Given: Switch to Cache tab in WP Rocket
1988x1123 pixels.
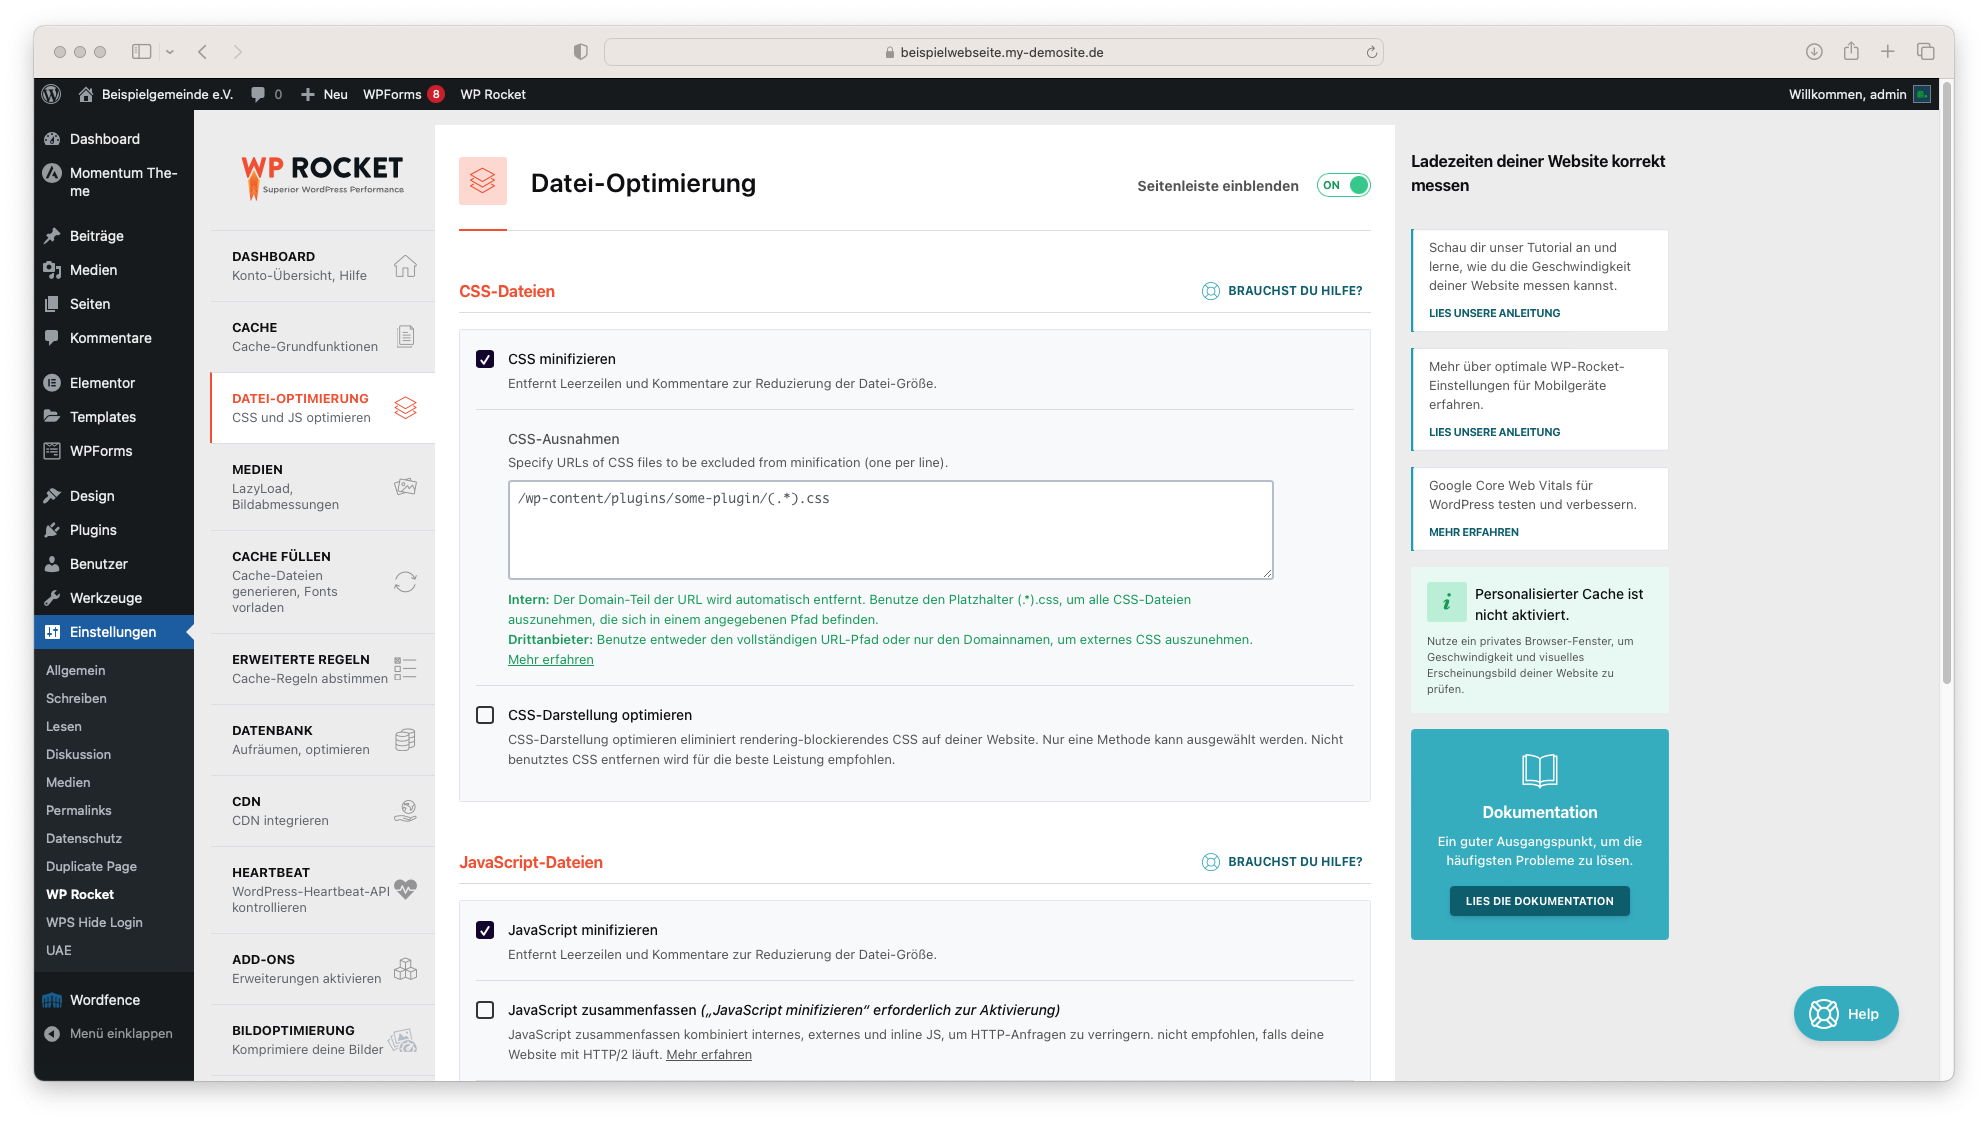Looking at the screenshot, I should 323,337.
